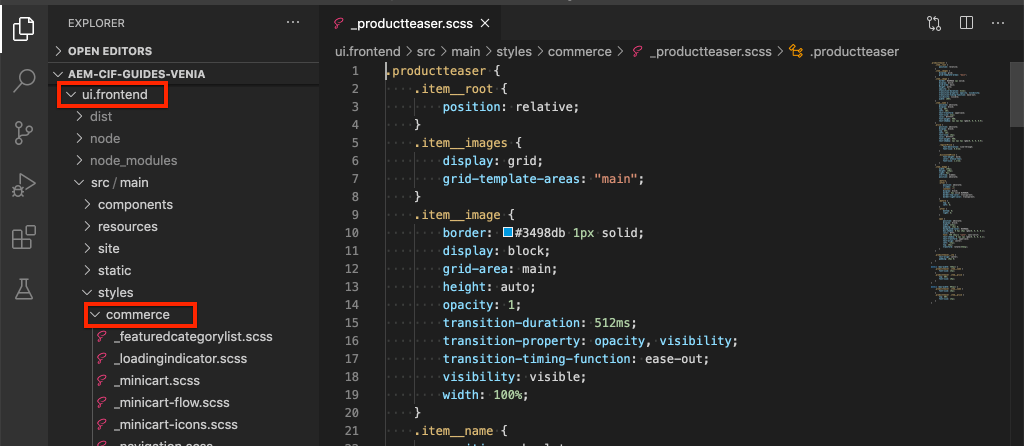
Task: Open _featuredcategorylist.scss file
Action: [193, 337]
